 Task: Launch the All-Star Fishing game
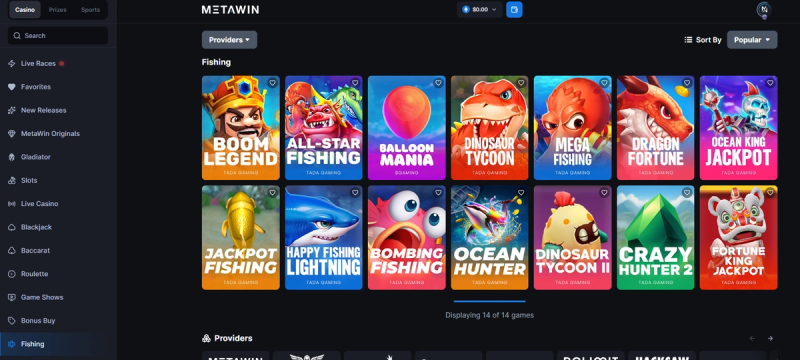point(323,128)
